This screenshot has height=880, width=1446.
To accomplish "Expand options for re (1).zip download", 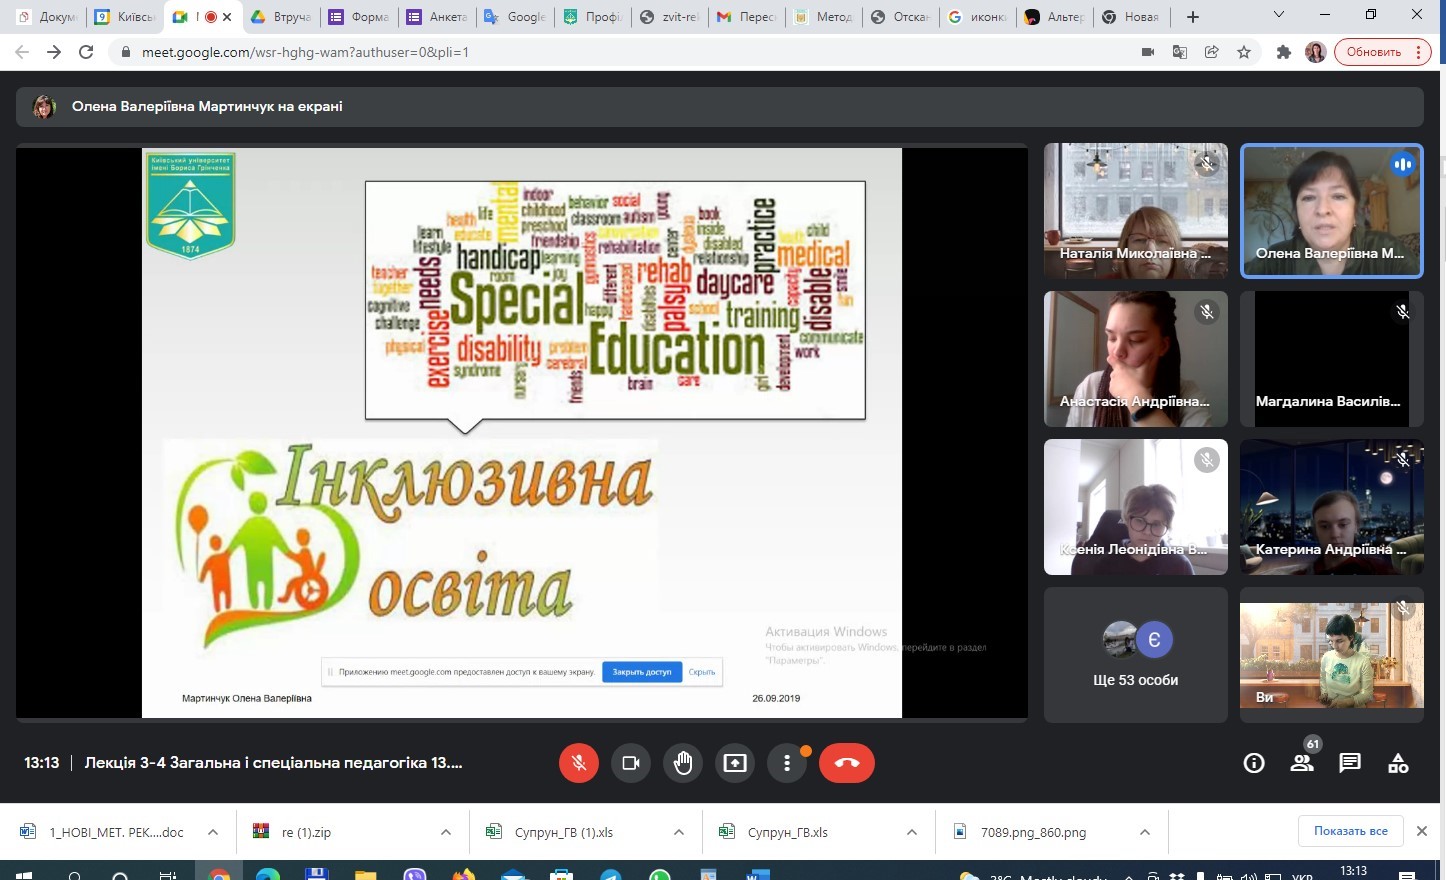I will (x=446, y=832).
